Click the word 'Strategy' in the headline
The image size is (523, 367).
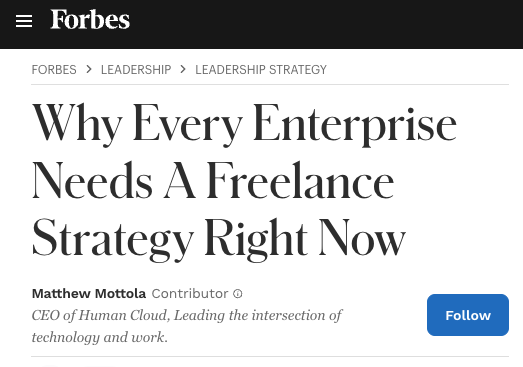click(x=113, y=240)
